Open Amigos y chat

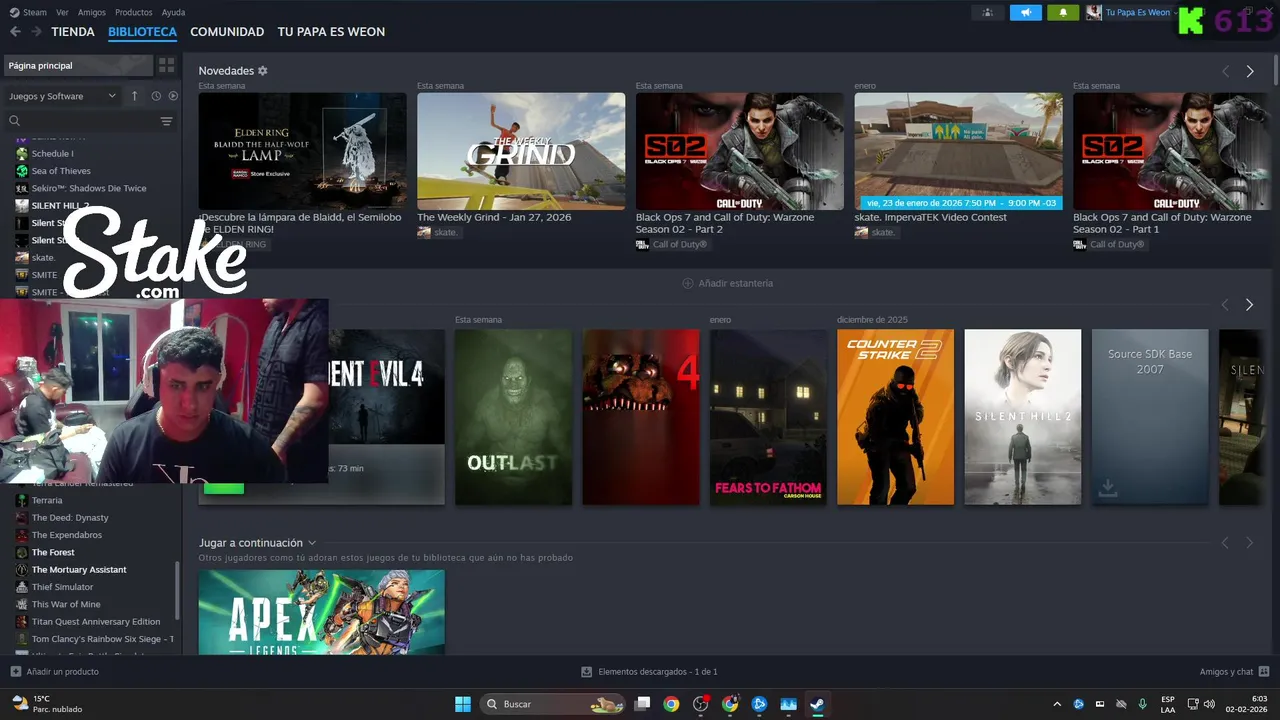pyautogui.click(x=1234, y=672)
